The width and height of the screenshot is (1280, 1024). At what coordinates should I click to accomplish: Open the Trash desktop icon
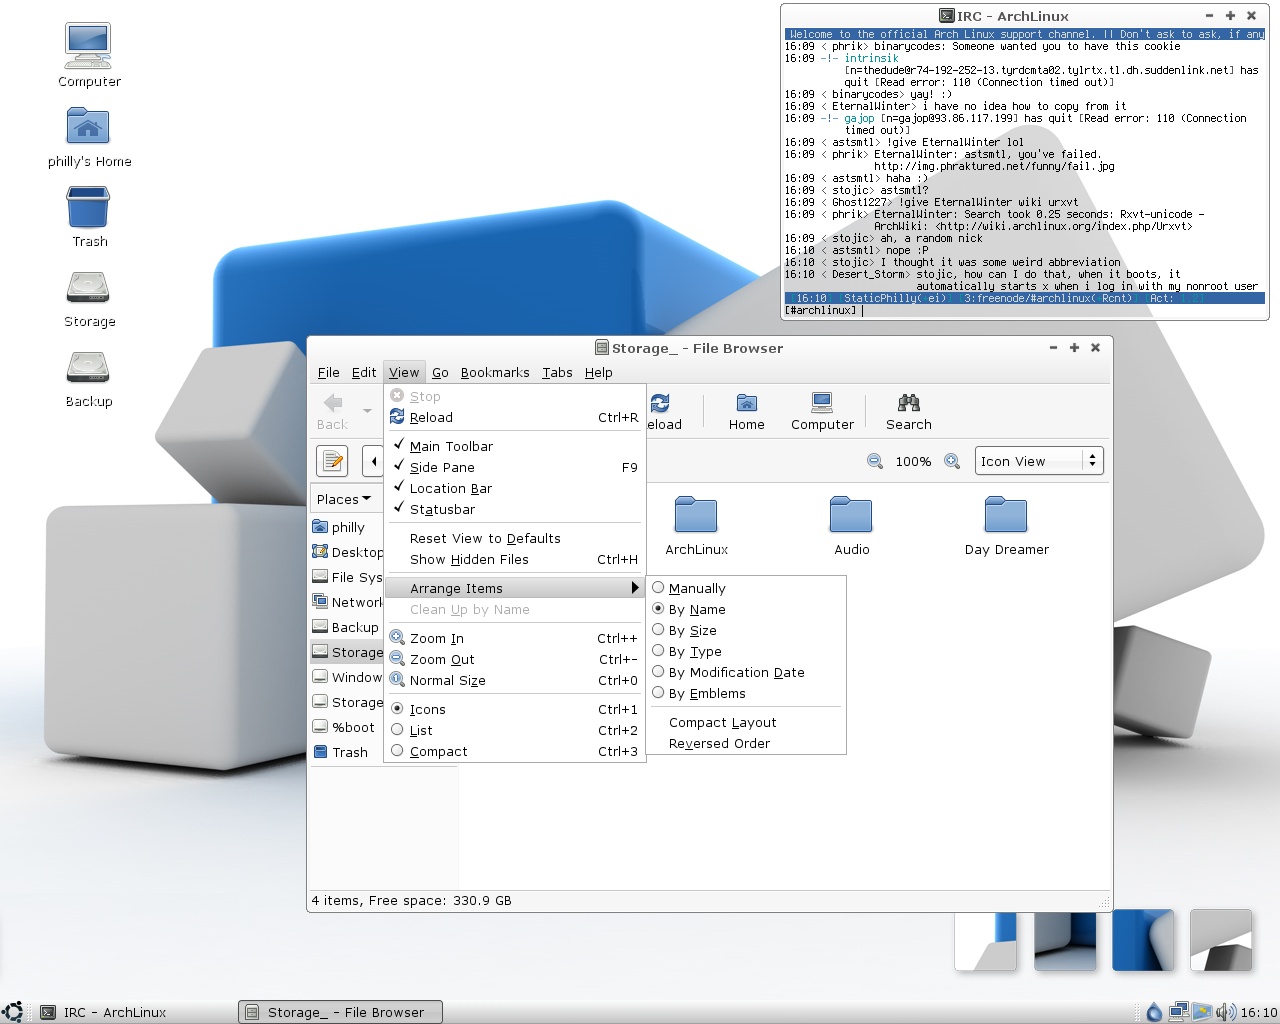pos(89,217)
